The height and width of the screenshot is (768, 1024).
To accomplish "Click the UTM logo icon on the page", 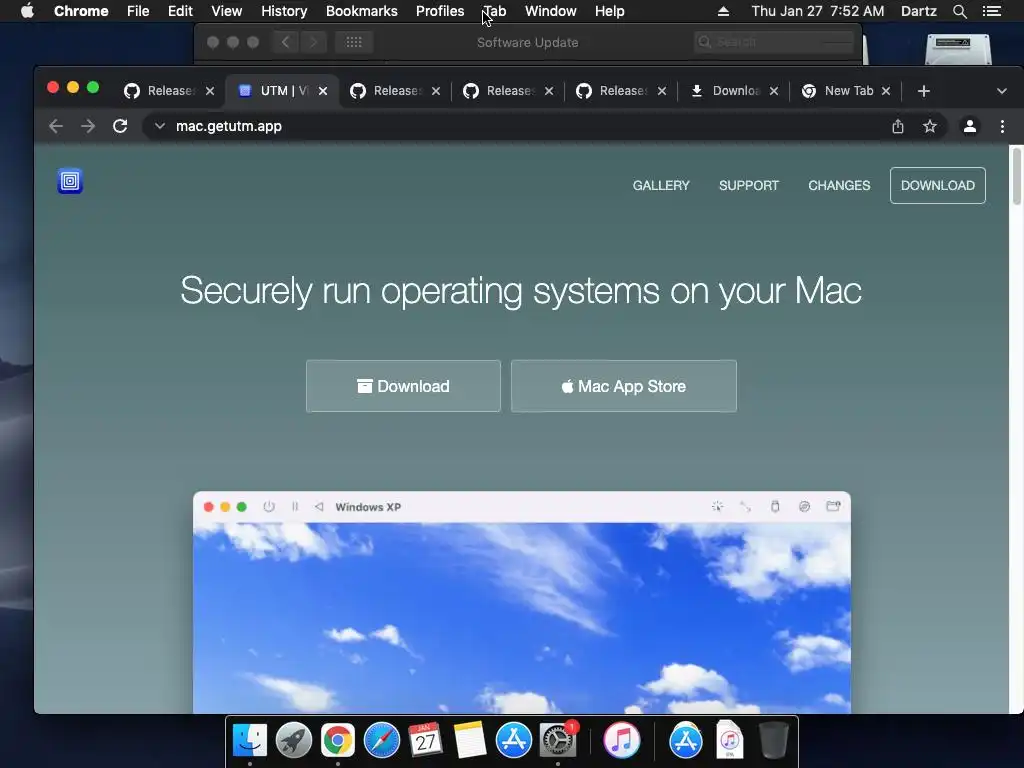I will (x=70, y=181).
